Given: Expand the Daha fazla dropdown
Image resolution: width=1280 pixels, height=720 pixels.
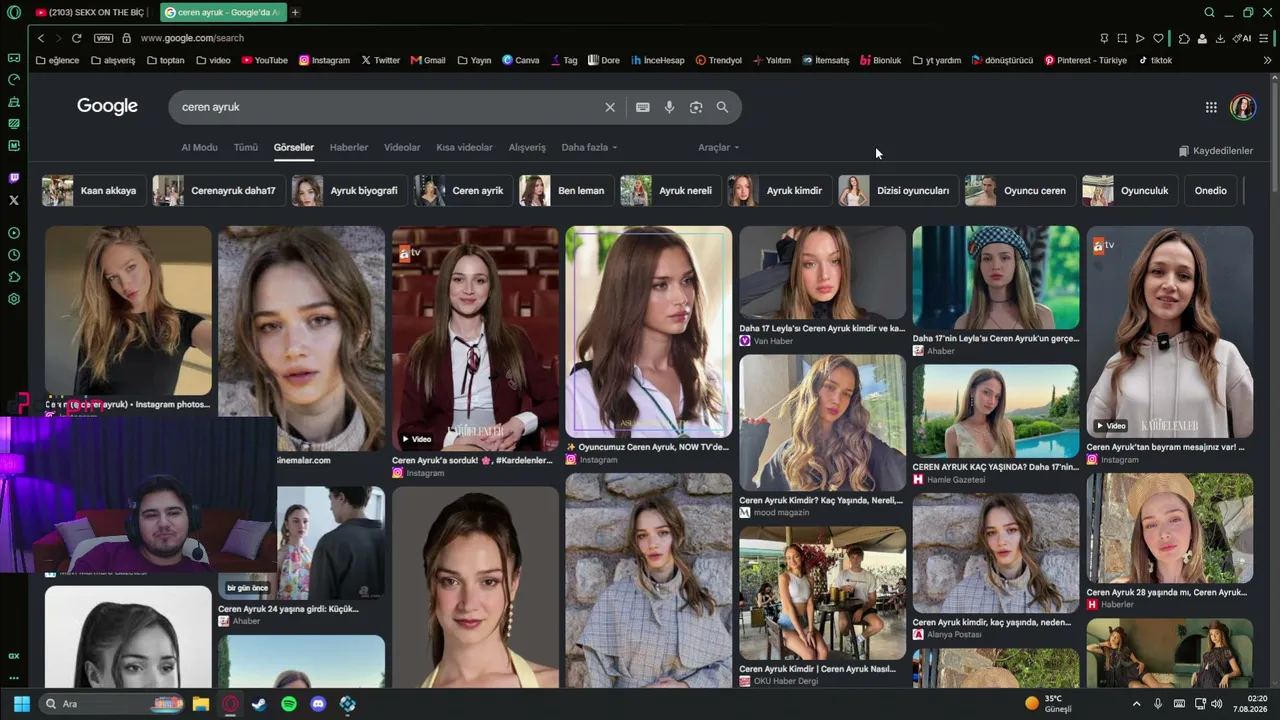Looking at the screenshot, I should [x=589, y=147].
